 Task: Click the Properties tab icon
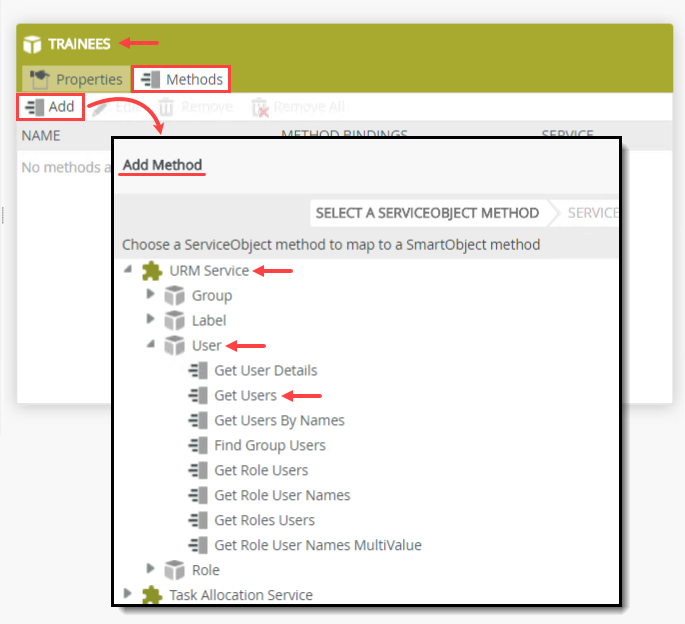point(39,79)
